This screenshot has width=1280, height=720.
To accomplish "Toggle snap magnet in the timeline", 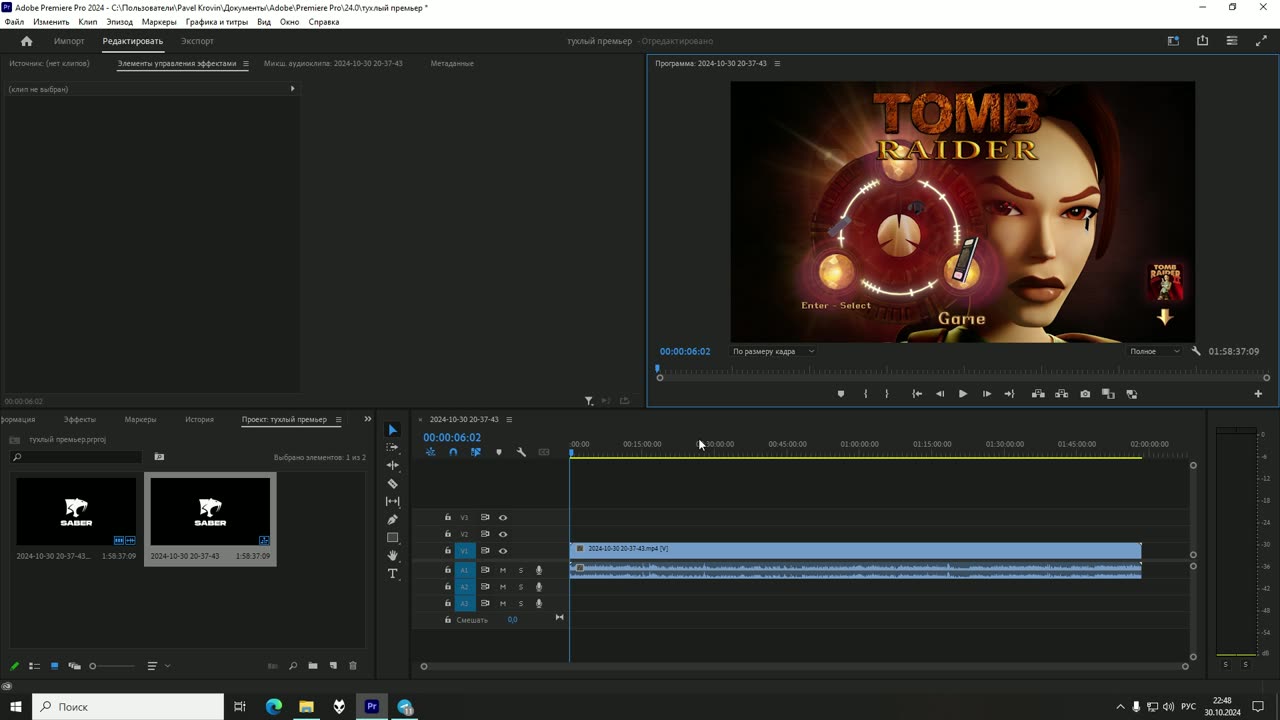I will pyautogui.click(x=453, y=452).
